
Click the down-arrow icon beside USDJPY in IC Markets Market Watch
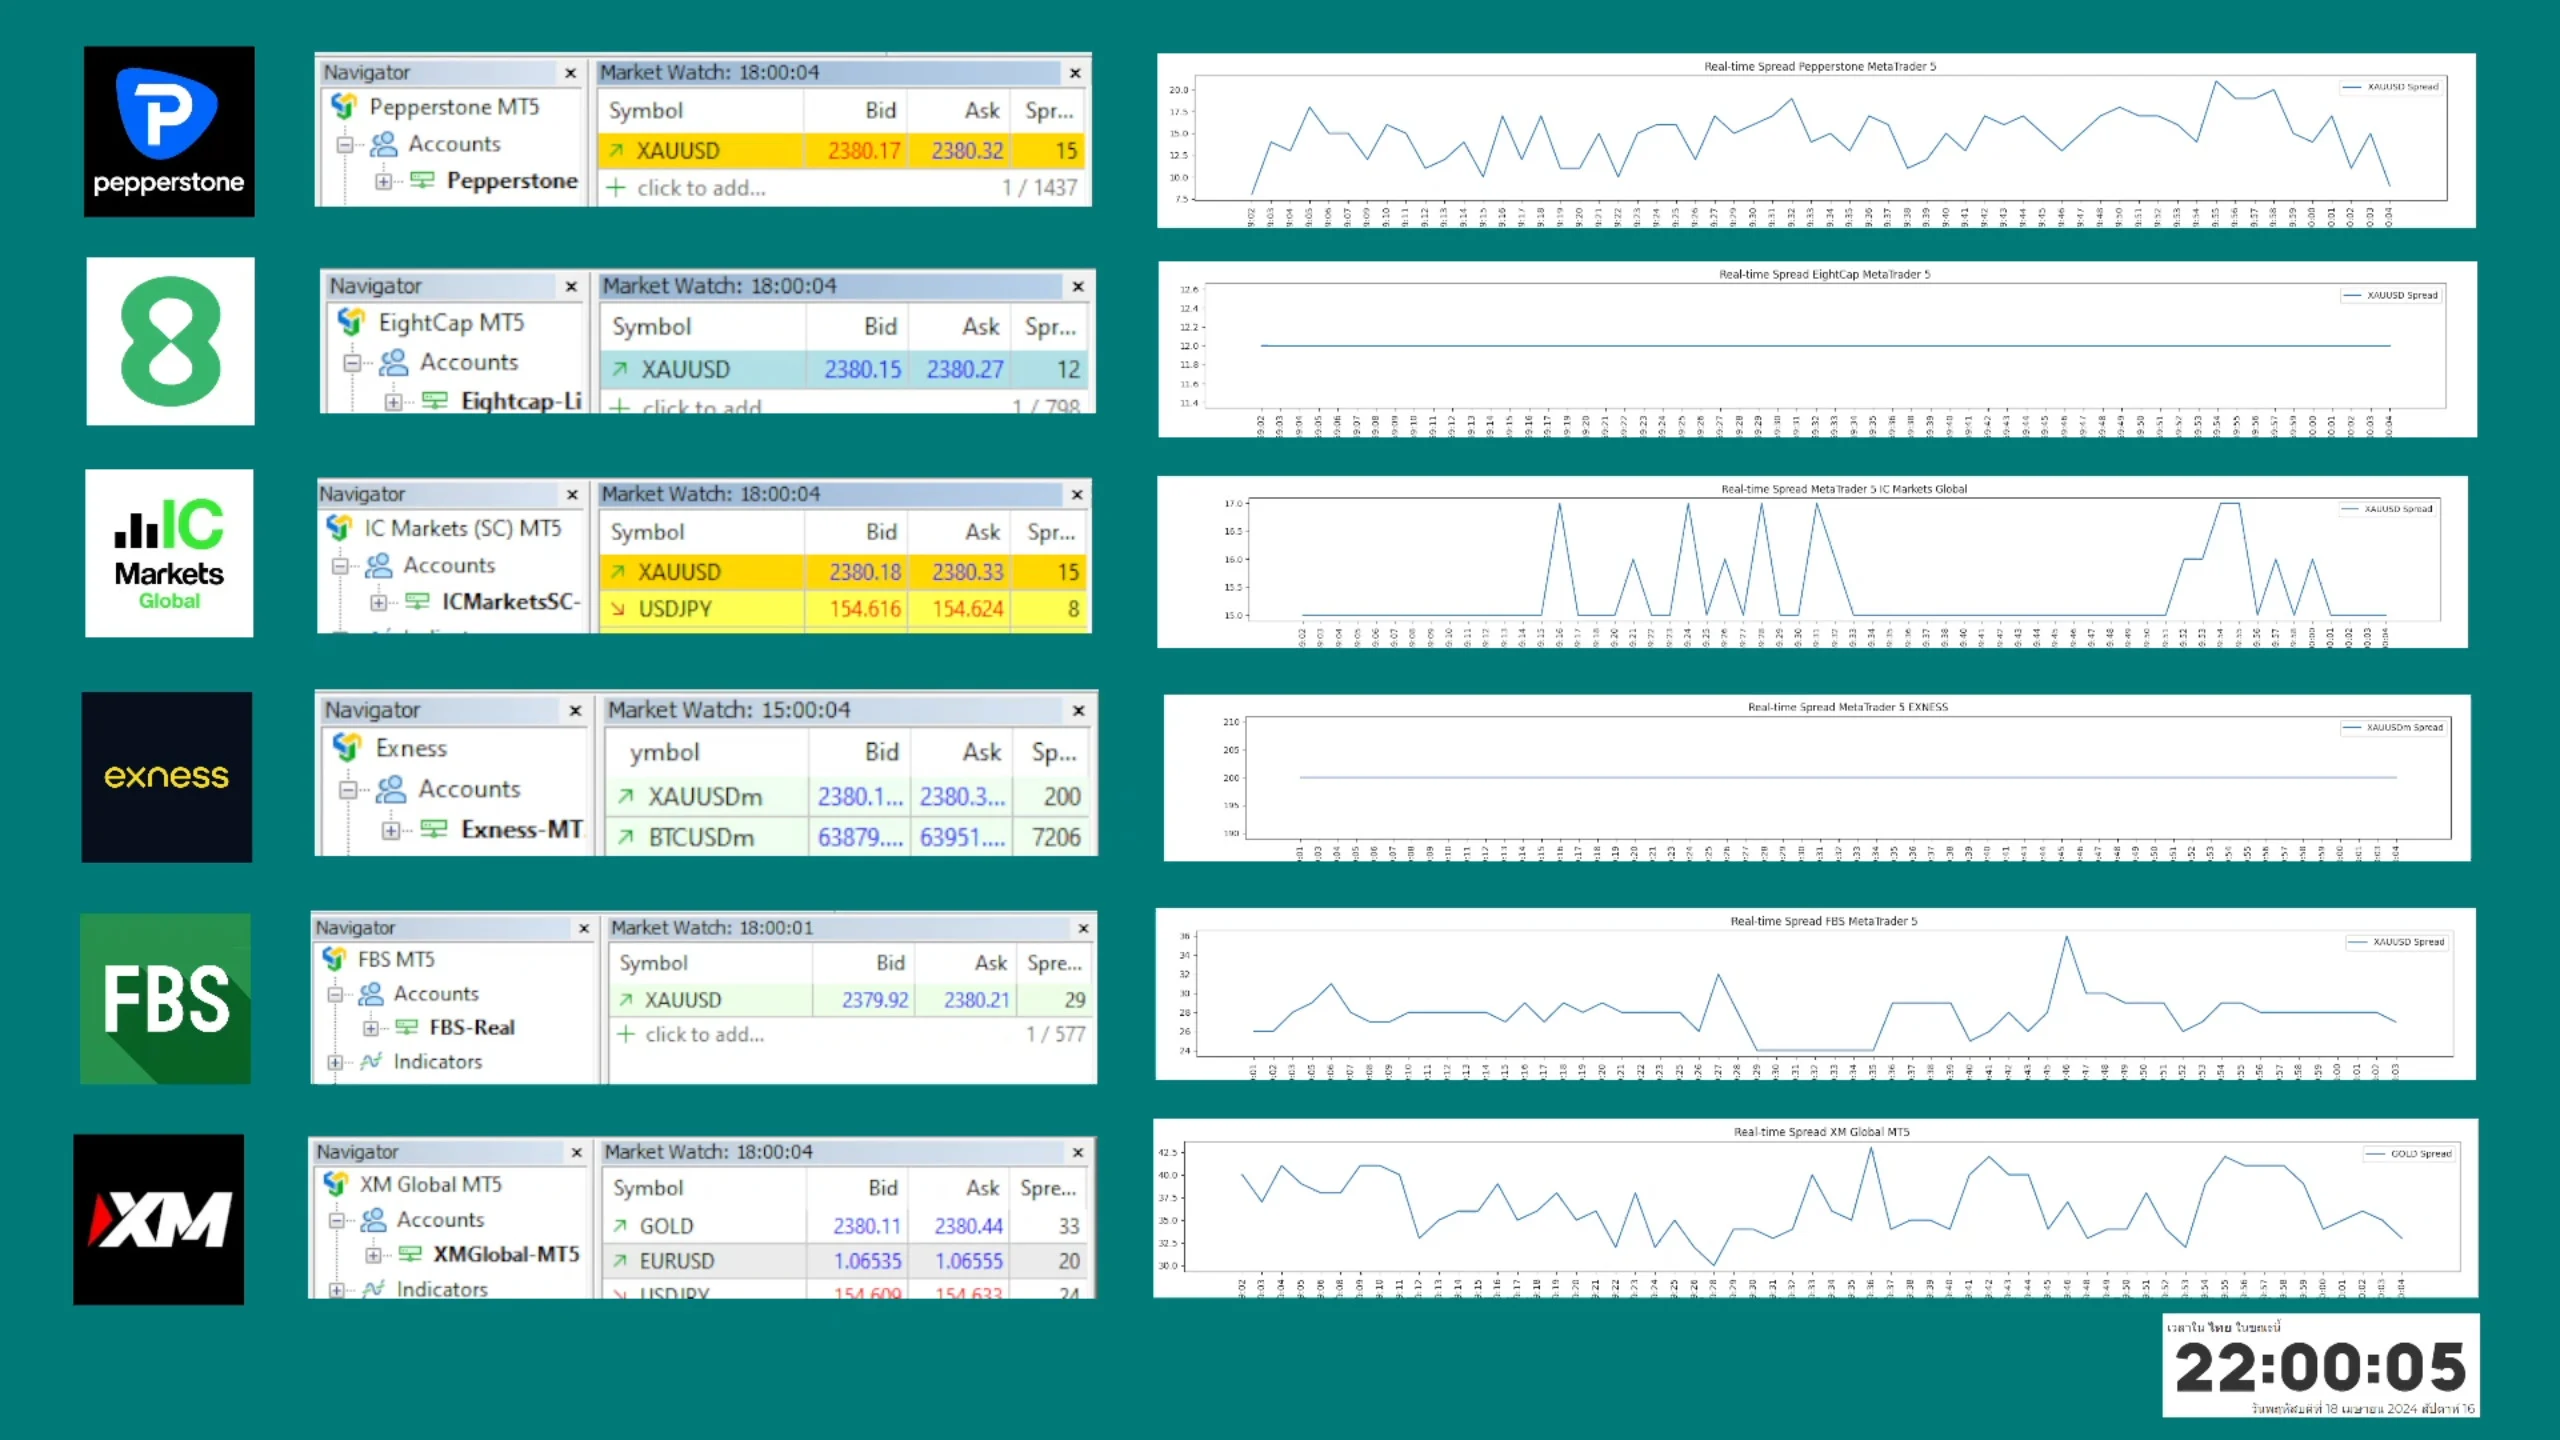click(x=618, y=609)
